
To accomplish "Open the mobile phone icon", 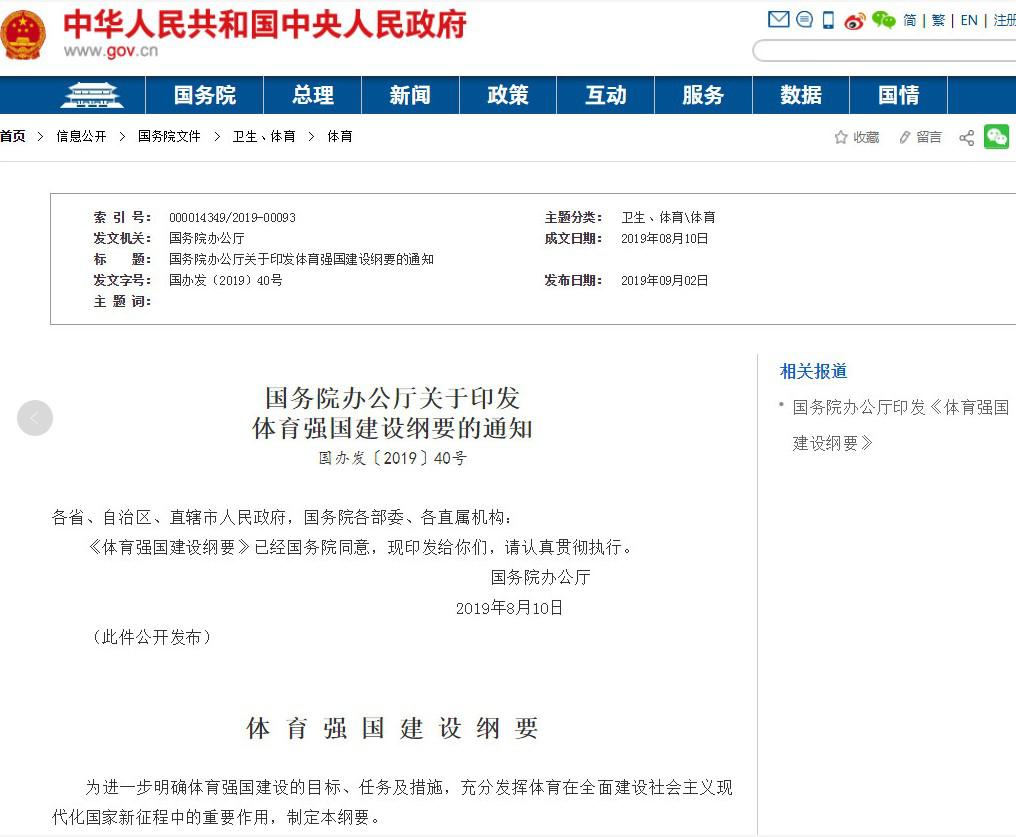I will [x=828, y=20].
